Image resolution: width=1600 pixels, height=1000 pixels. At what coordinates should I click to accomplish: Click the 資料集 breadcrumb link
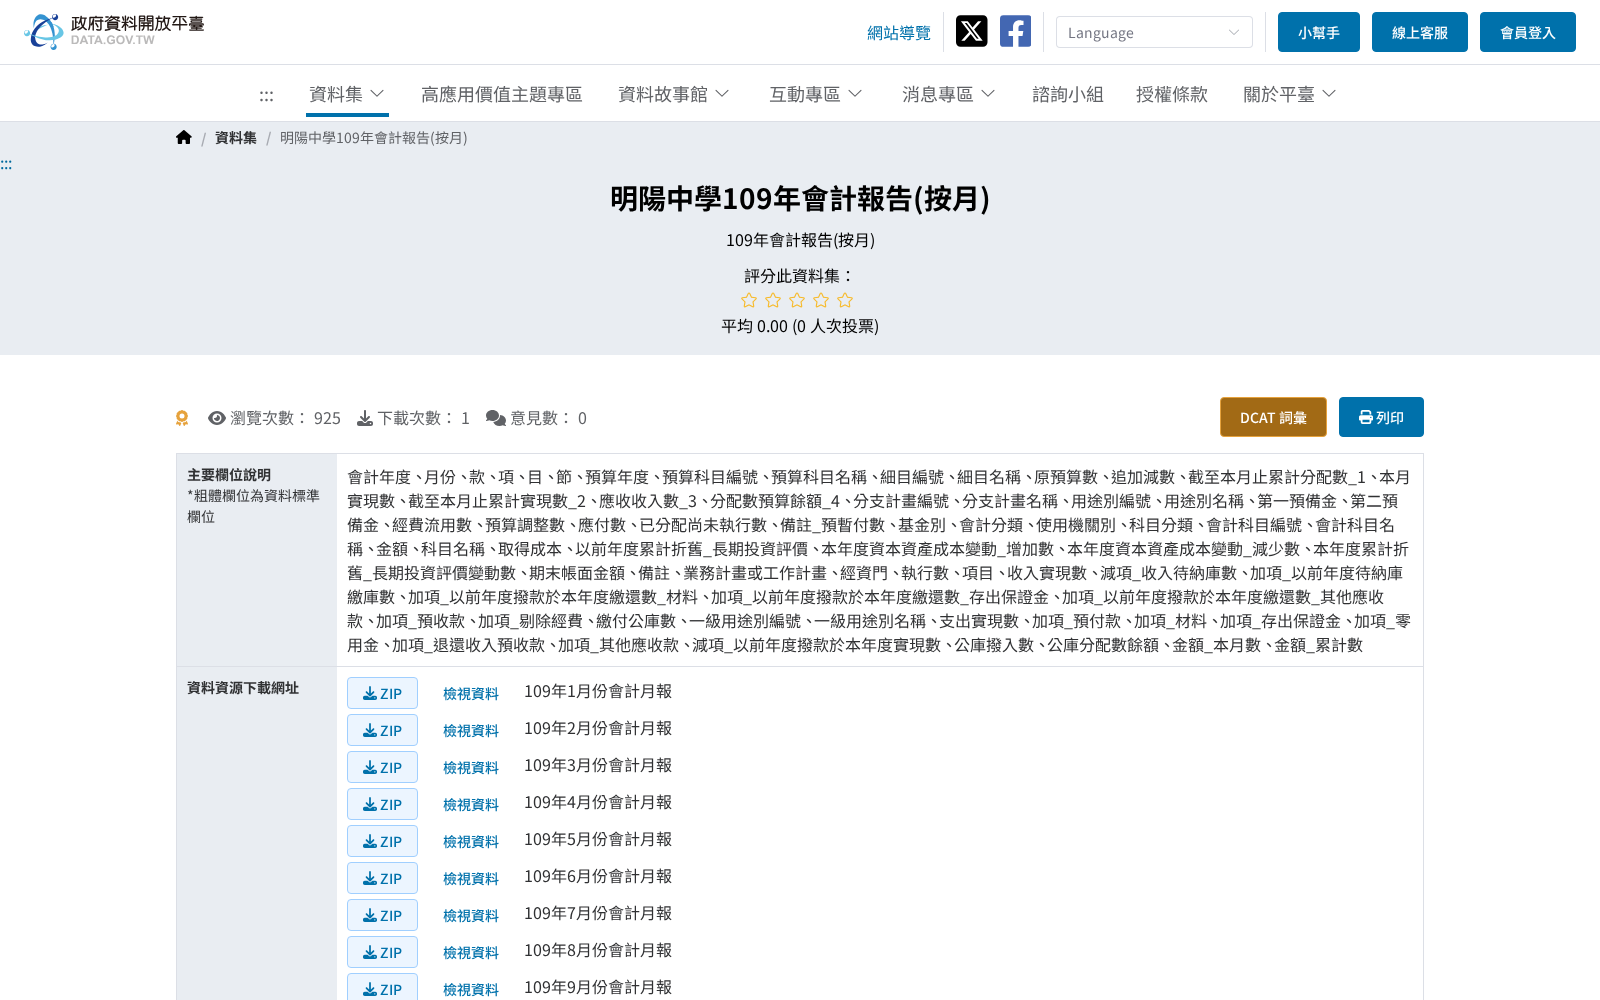point(236,138)
